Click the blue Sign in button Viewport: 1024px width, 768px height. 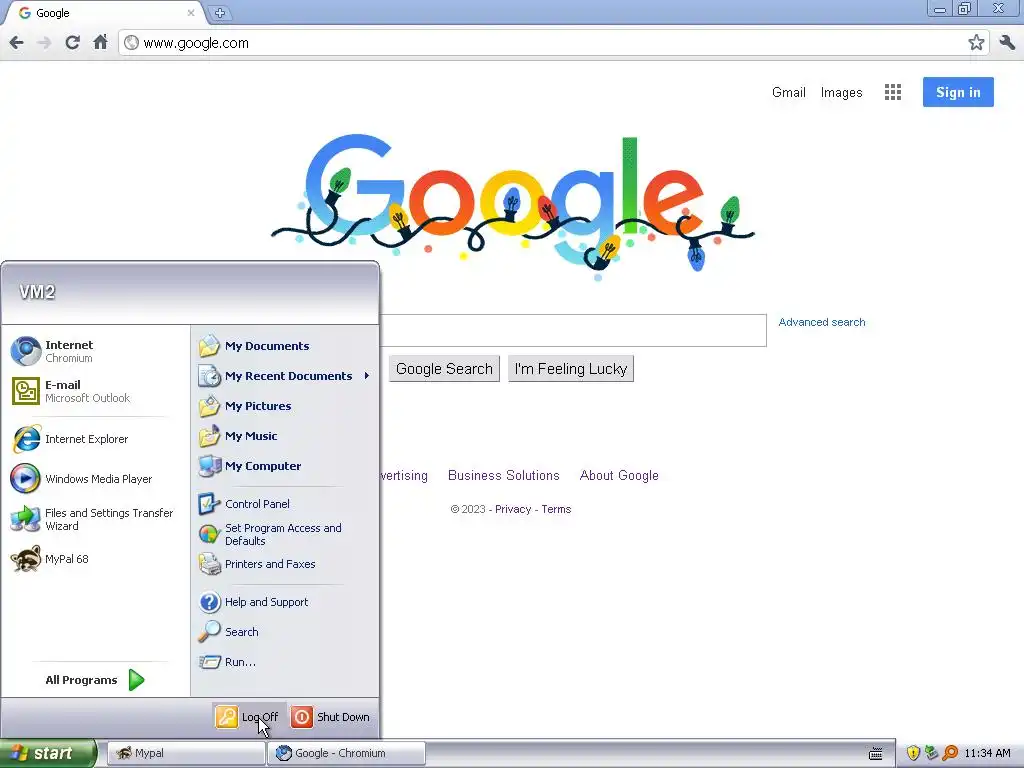coord(958,92)
